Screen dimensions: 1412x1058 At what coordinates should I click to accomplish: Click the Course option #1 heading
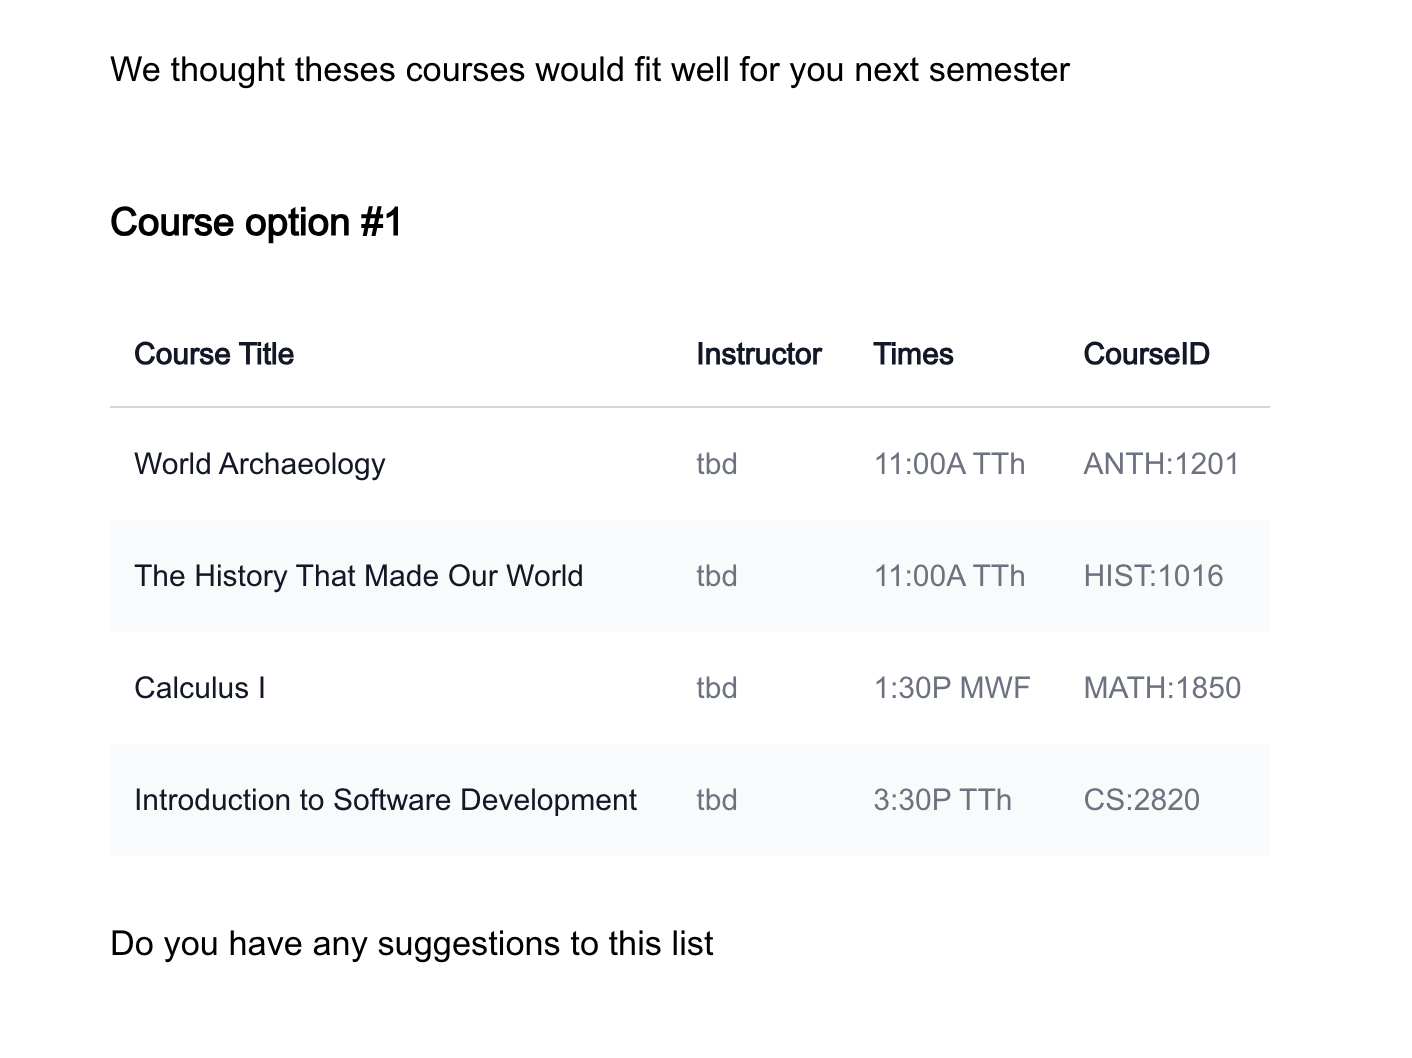256,222
